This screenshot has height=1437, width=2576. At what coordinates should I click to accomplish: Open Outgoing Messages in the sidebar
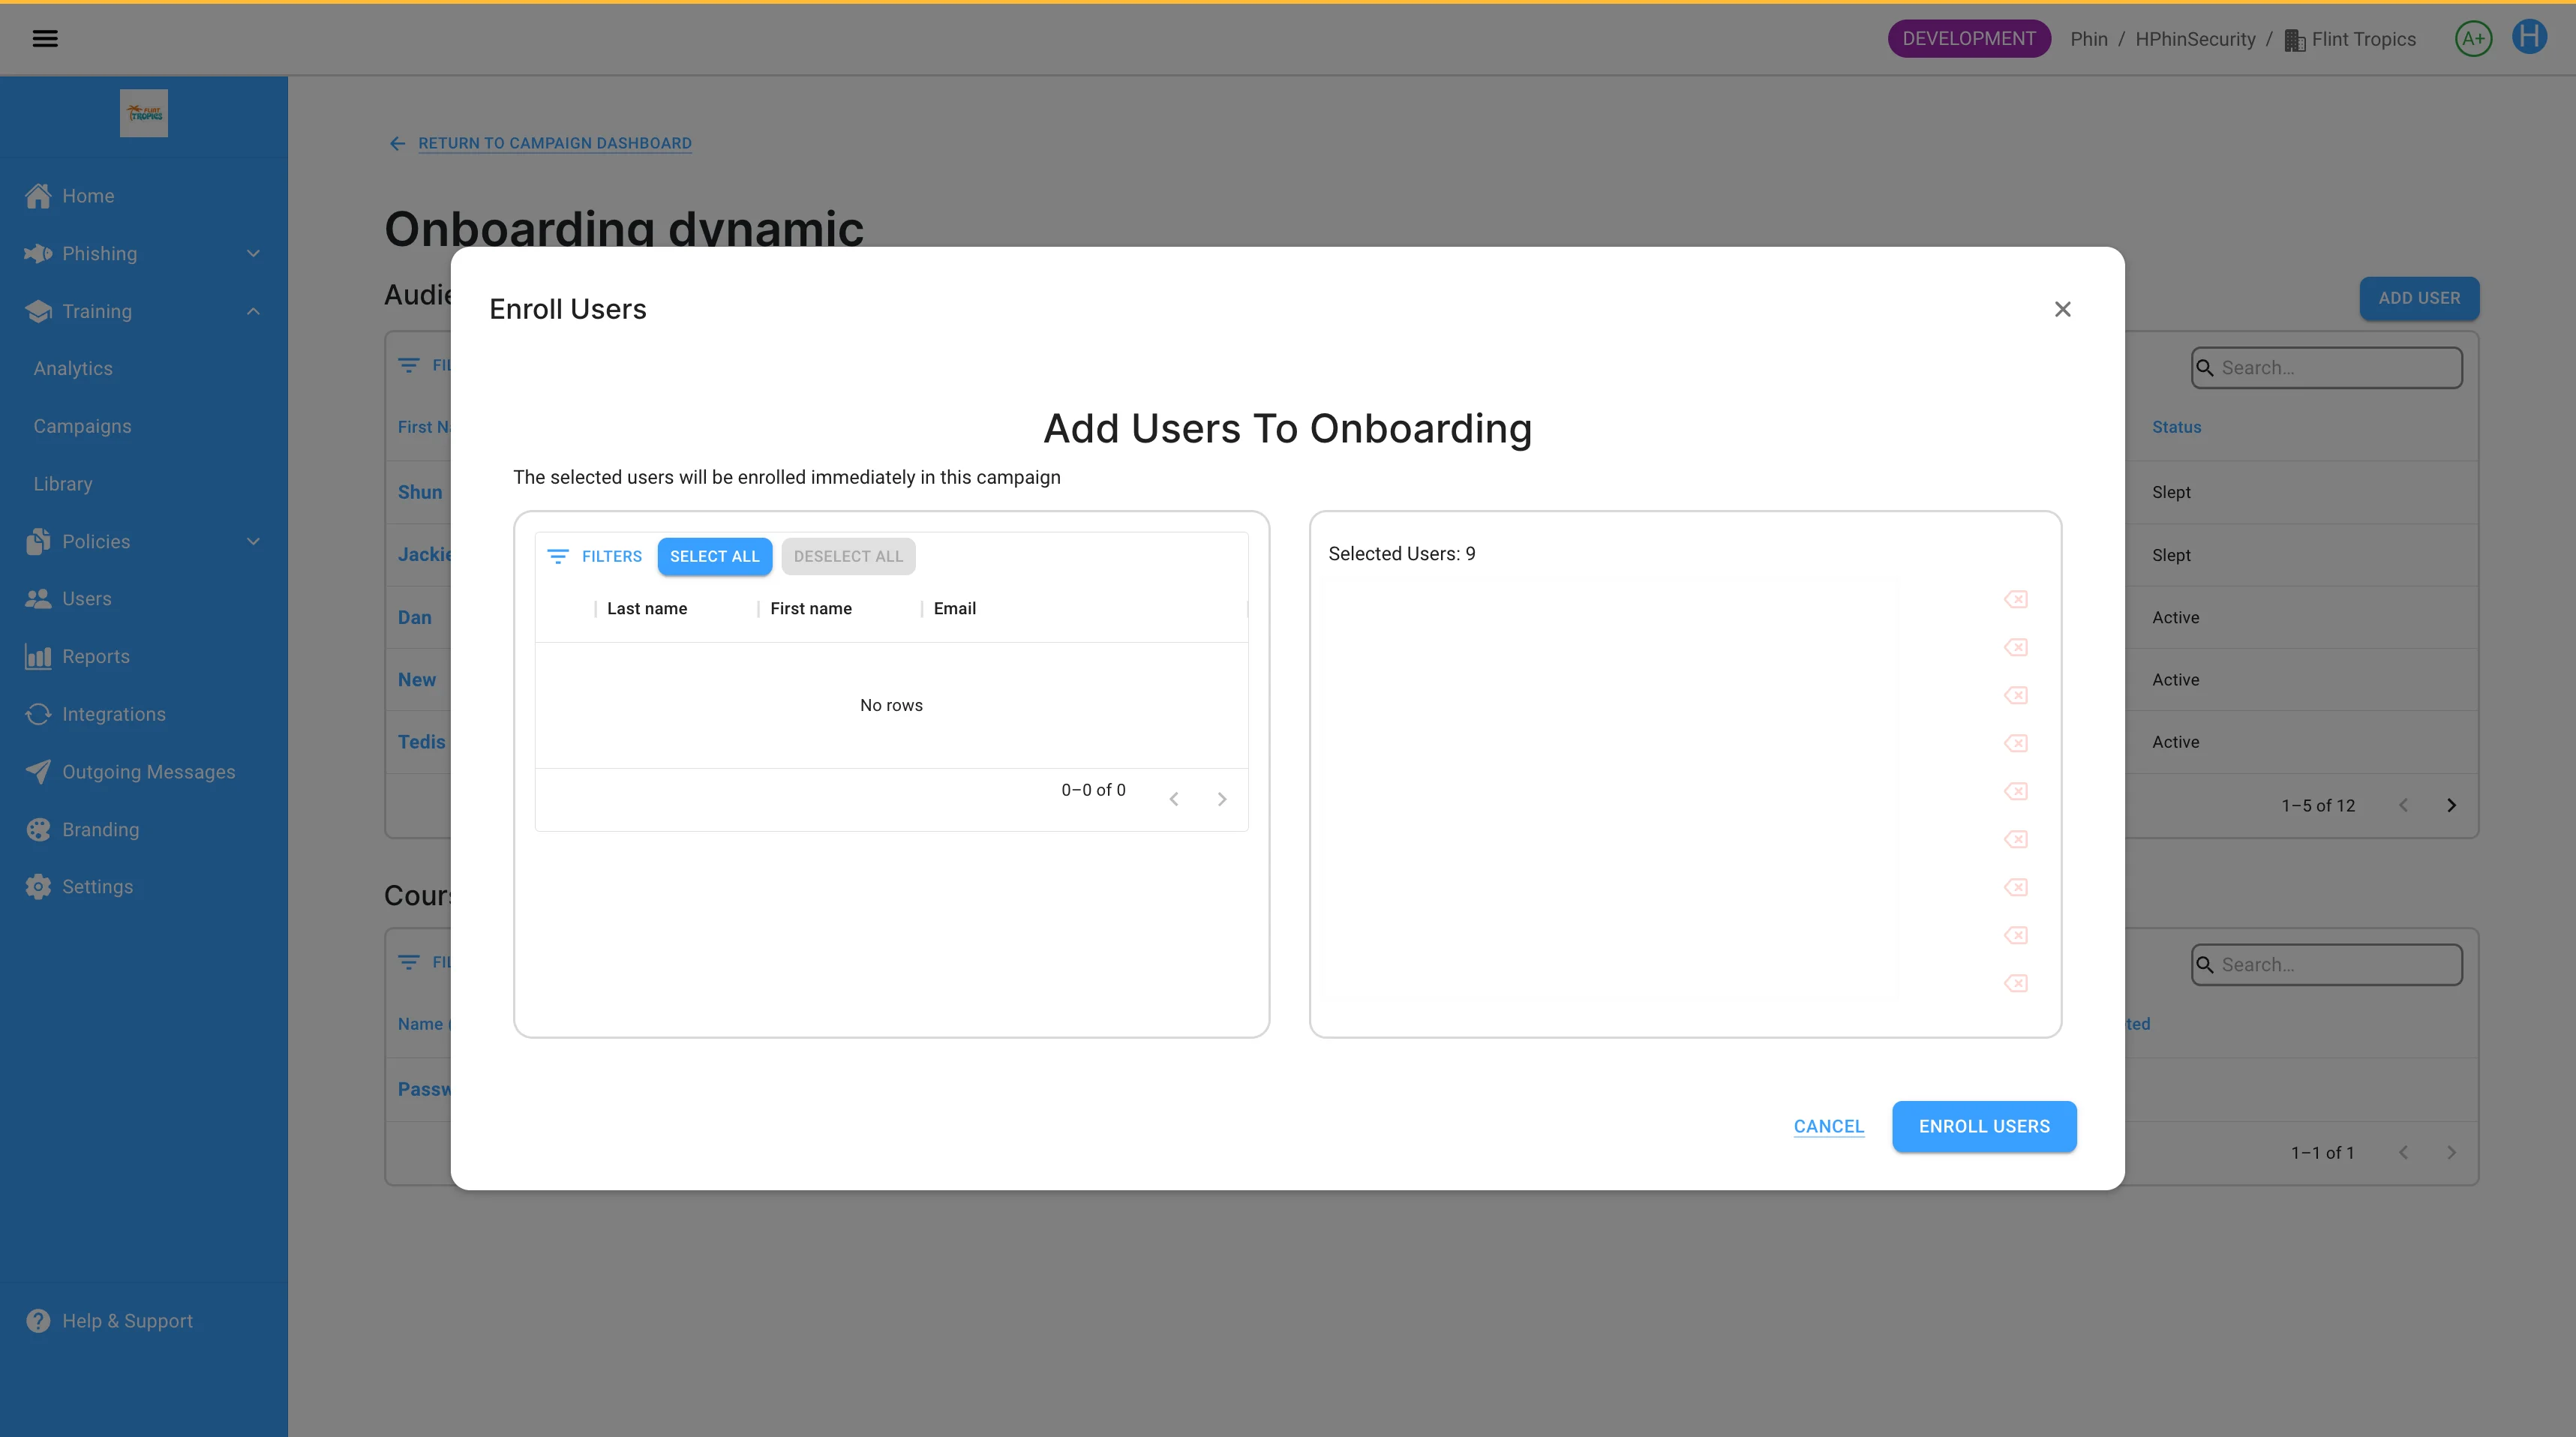pyautogui.click(x=148, y=772)
